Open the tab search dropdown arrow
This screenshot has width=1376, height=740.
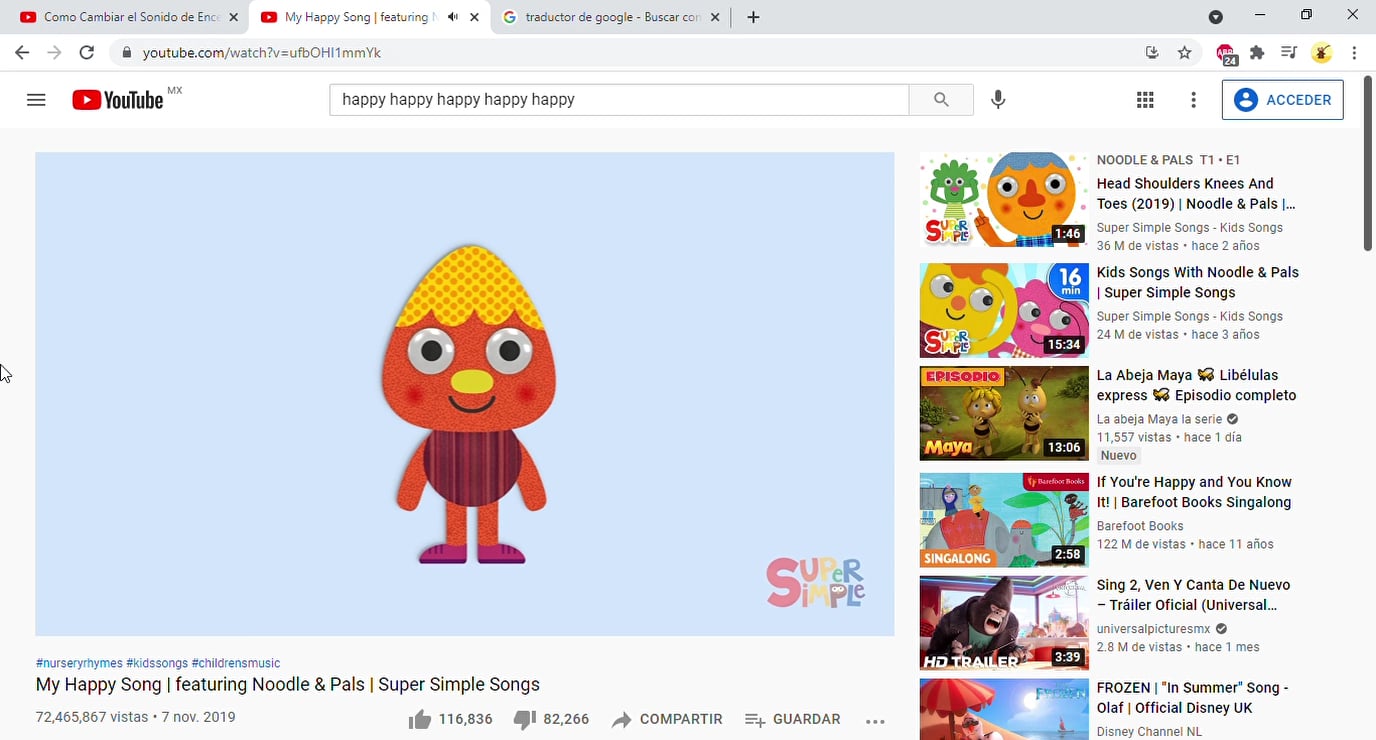coord(1215,17)
